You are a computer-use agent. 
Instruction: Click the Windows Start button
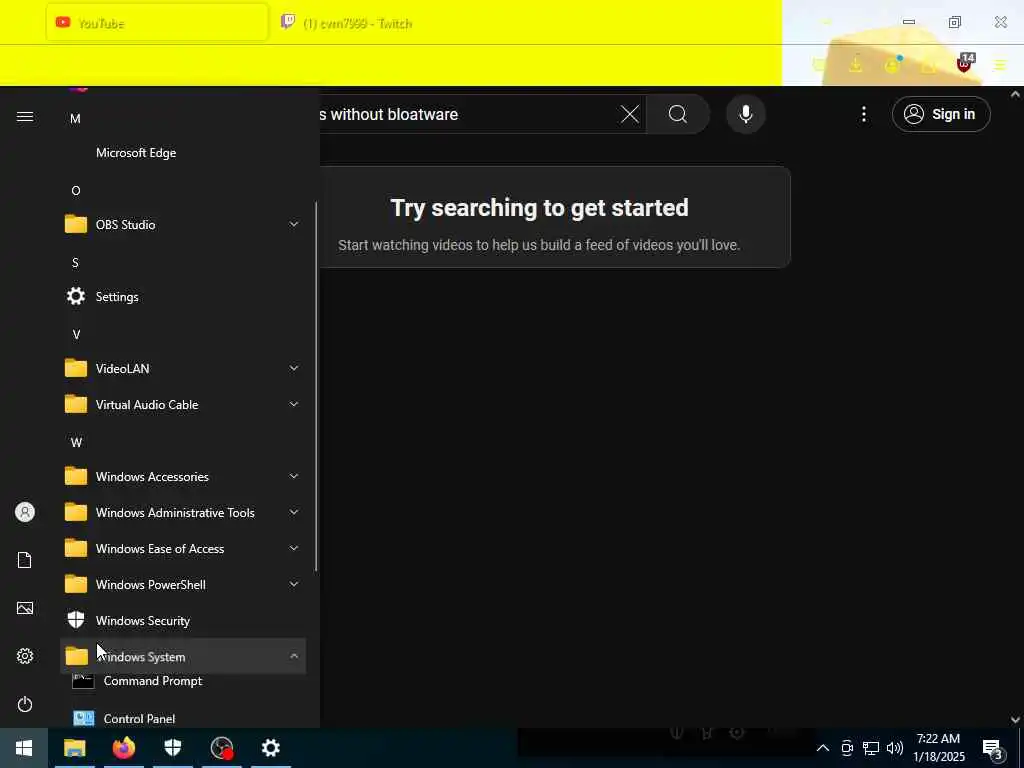tap(24, 748)
